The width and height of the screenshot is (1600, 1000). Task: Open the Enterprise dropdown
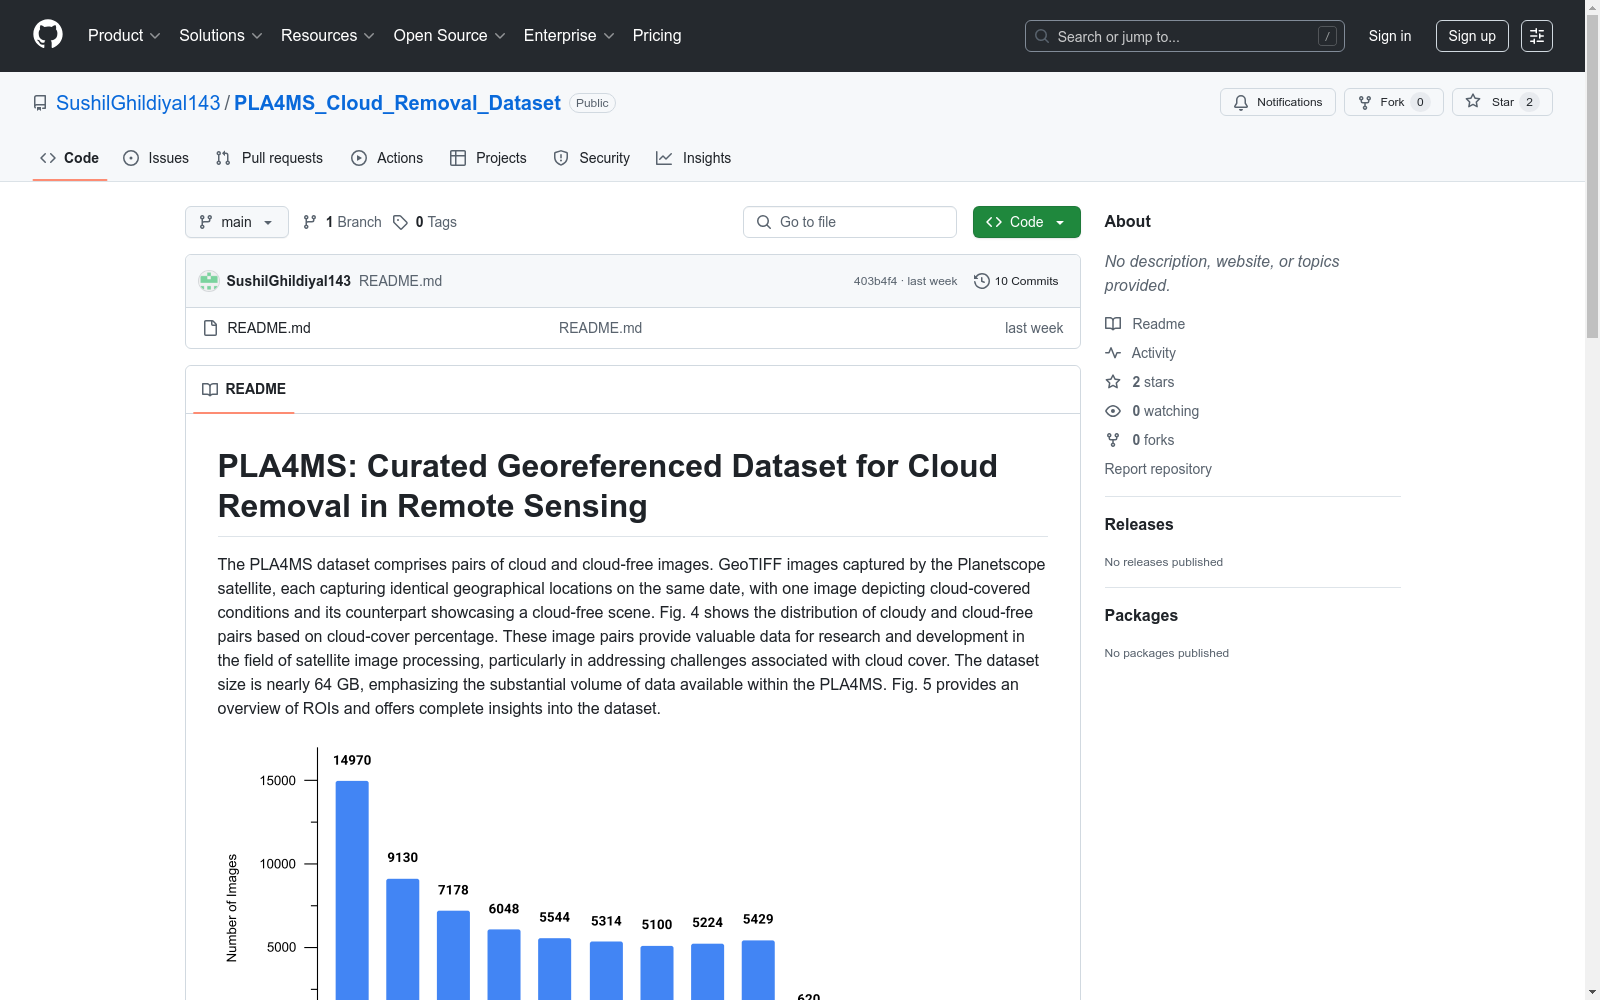click(569, 36)
